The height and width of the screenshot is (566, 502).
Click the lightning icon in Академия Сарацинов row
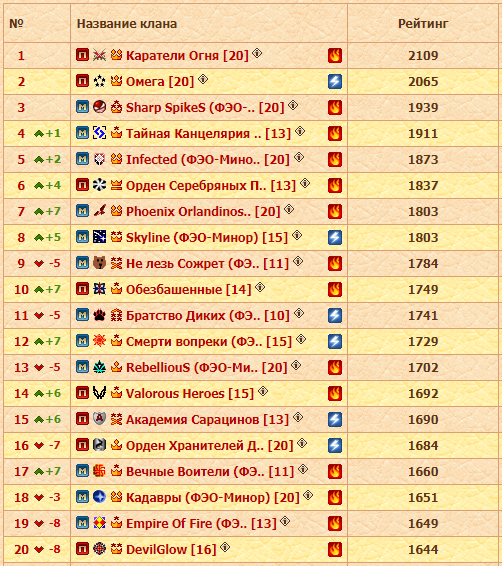pyautogui.click(x=335, y=419)
